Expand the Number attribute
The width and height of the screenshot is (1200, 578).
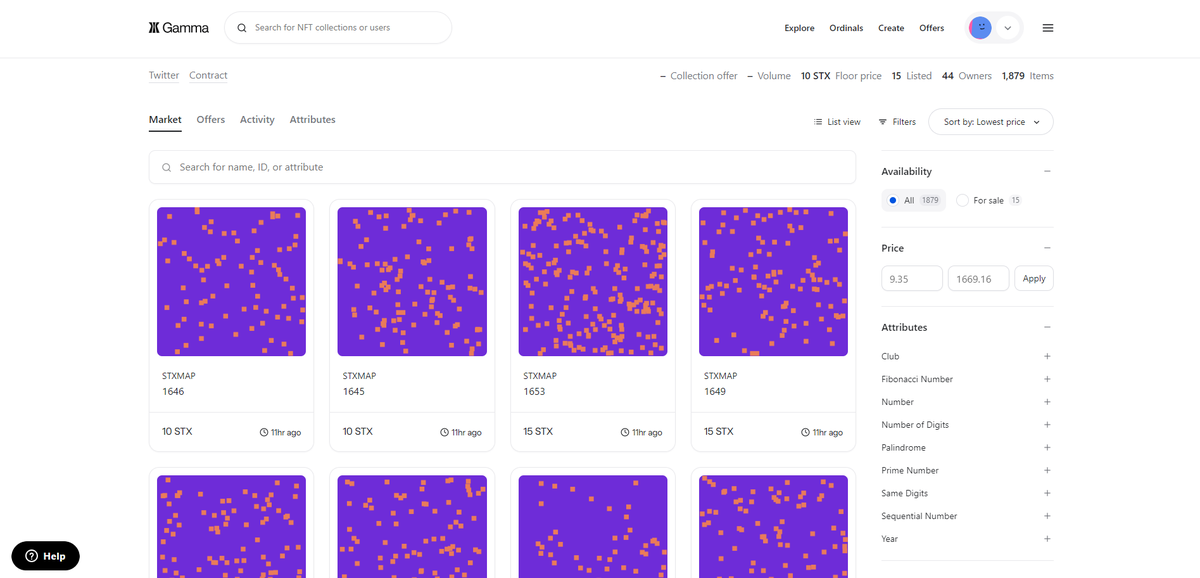[x=1047, y=402]
